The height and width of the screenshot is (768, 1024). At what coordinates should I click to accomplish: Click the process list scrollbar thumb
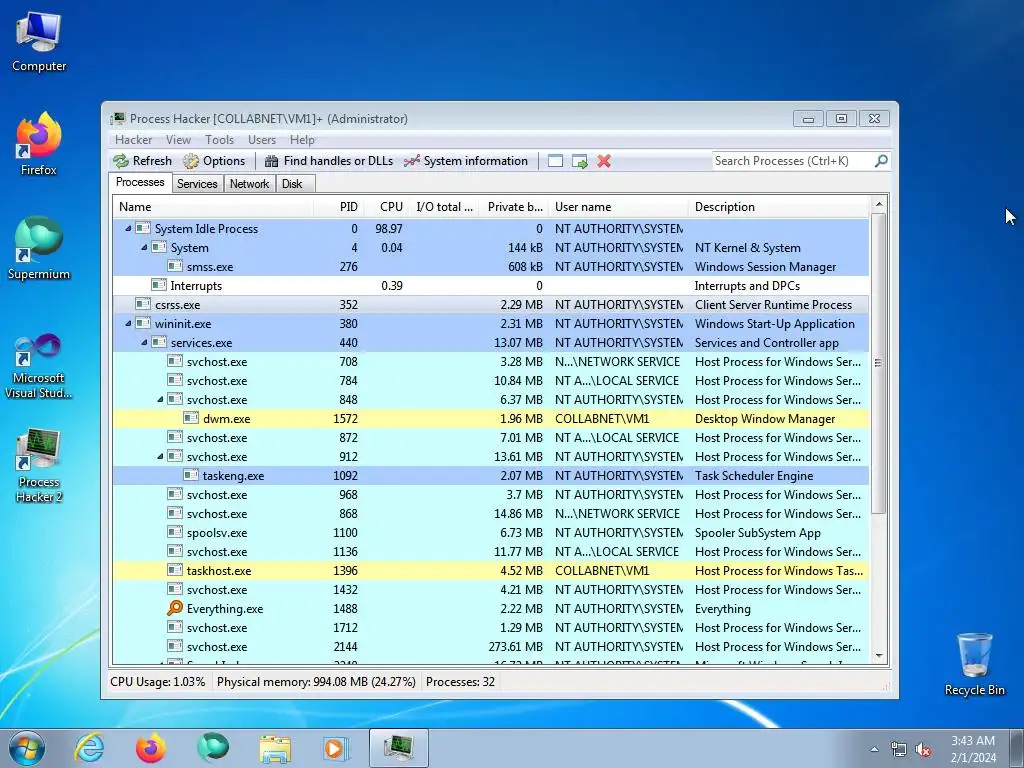click(878, 363)
